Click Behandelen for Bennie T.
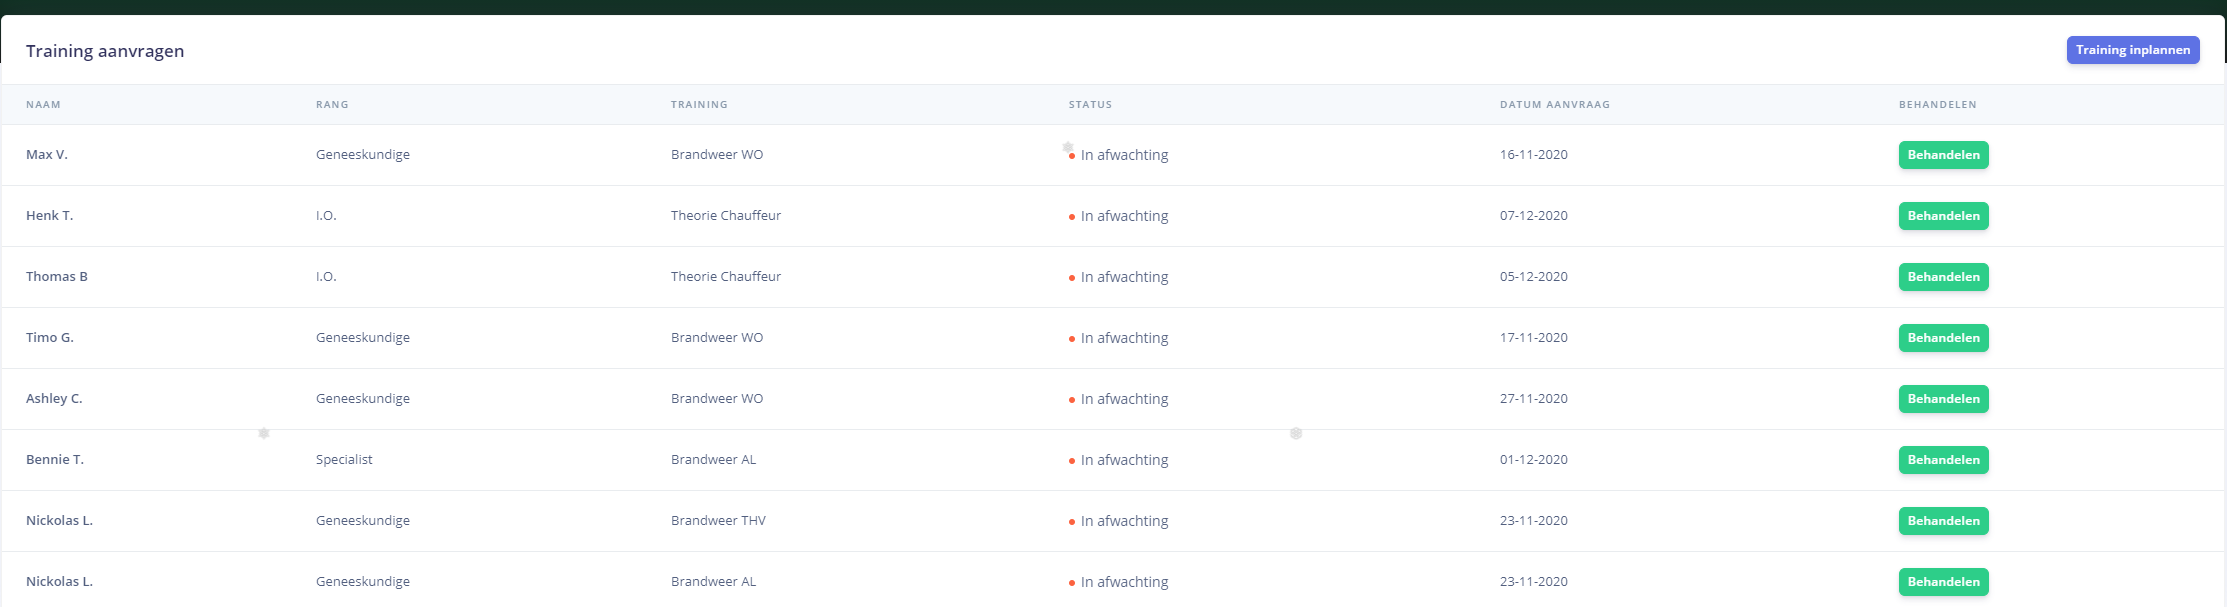2227x607 pixels. click(x=1943, y=460)
